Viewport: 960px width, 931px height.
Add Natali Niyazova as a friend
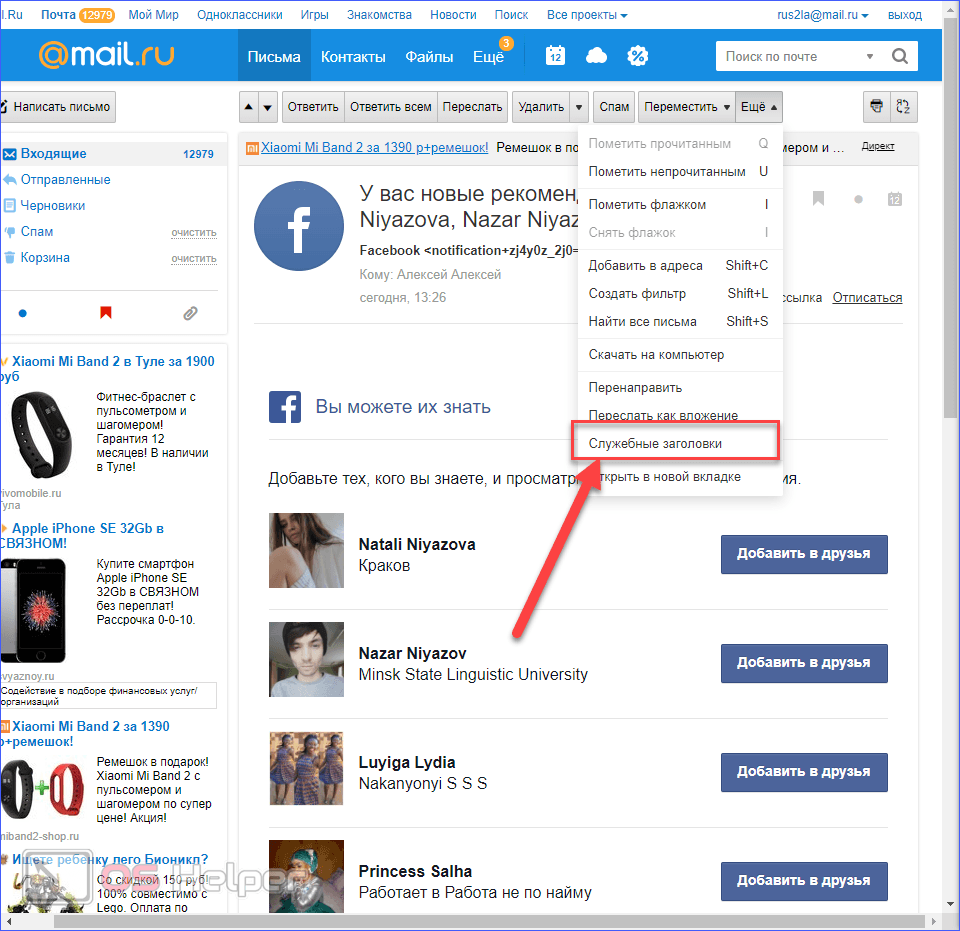(803, 553)
